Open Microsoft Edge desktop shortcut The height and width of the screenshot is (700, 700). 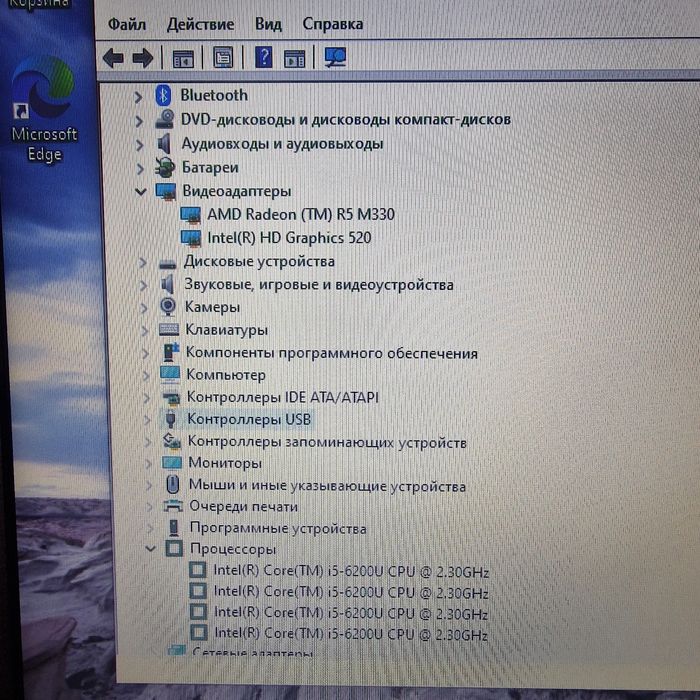click(44, 110)
